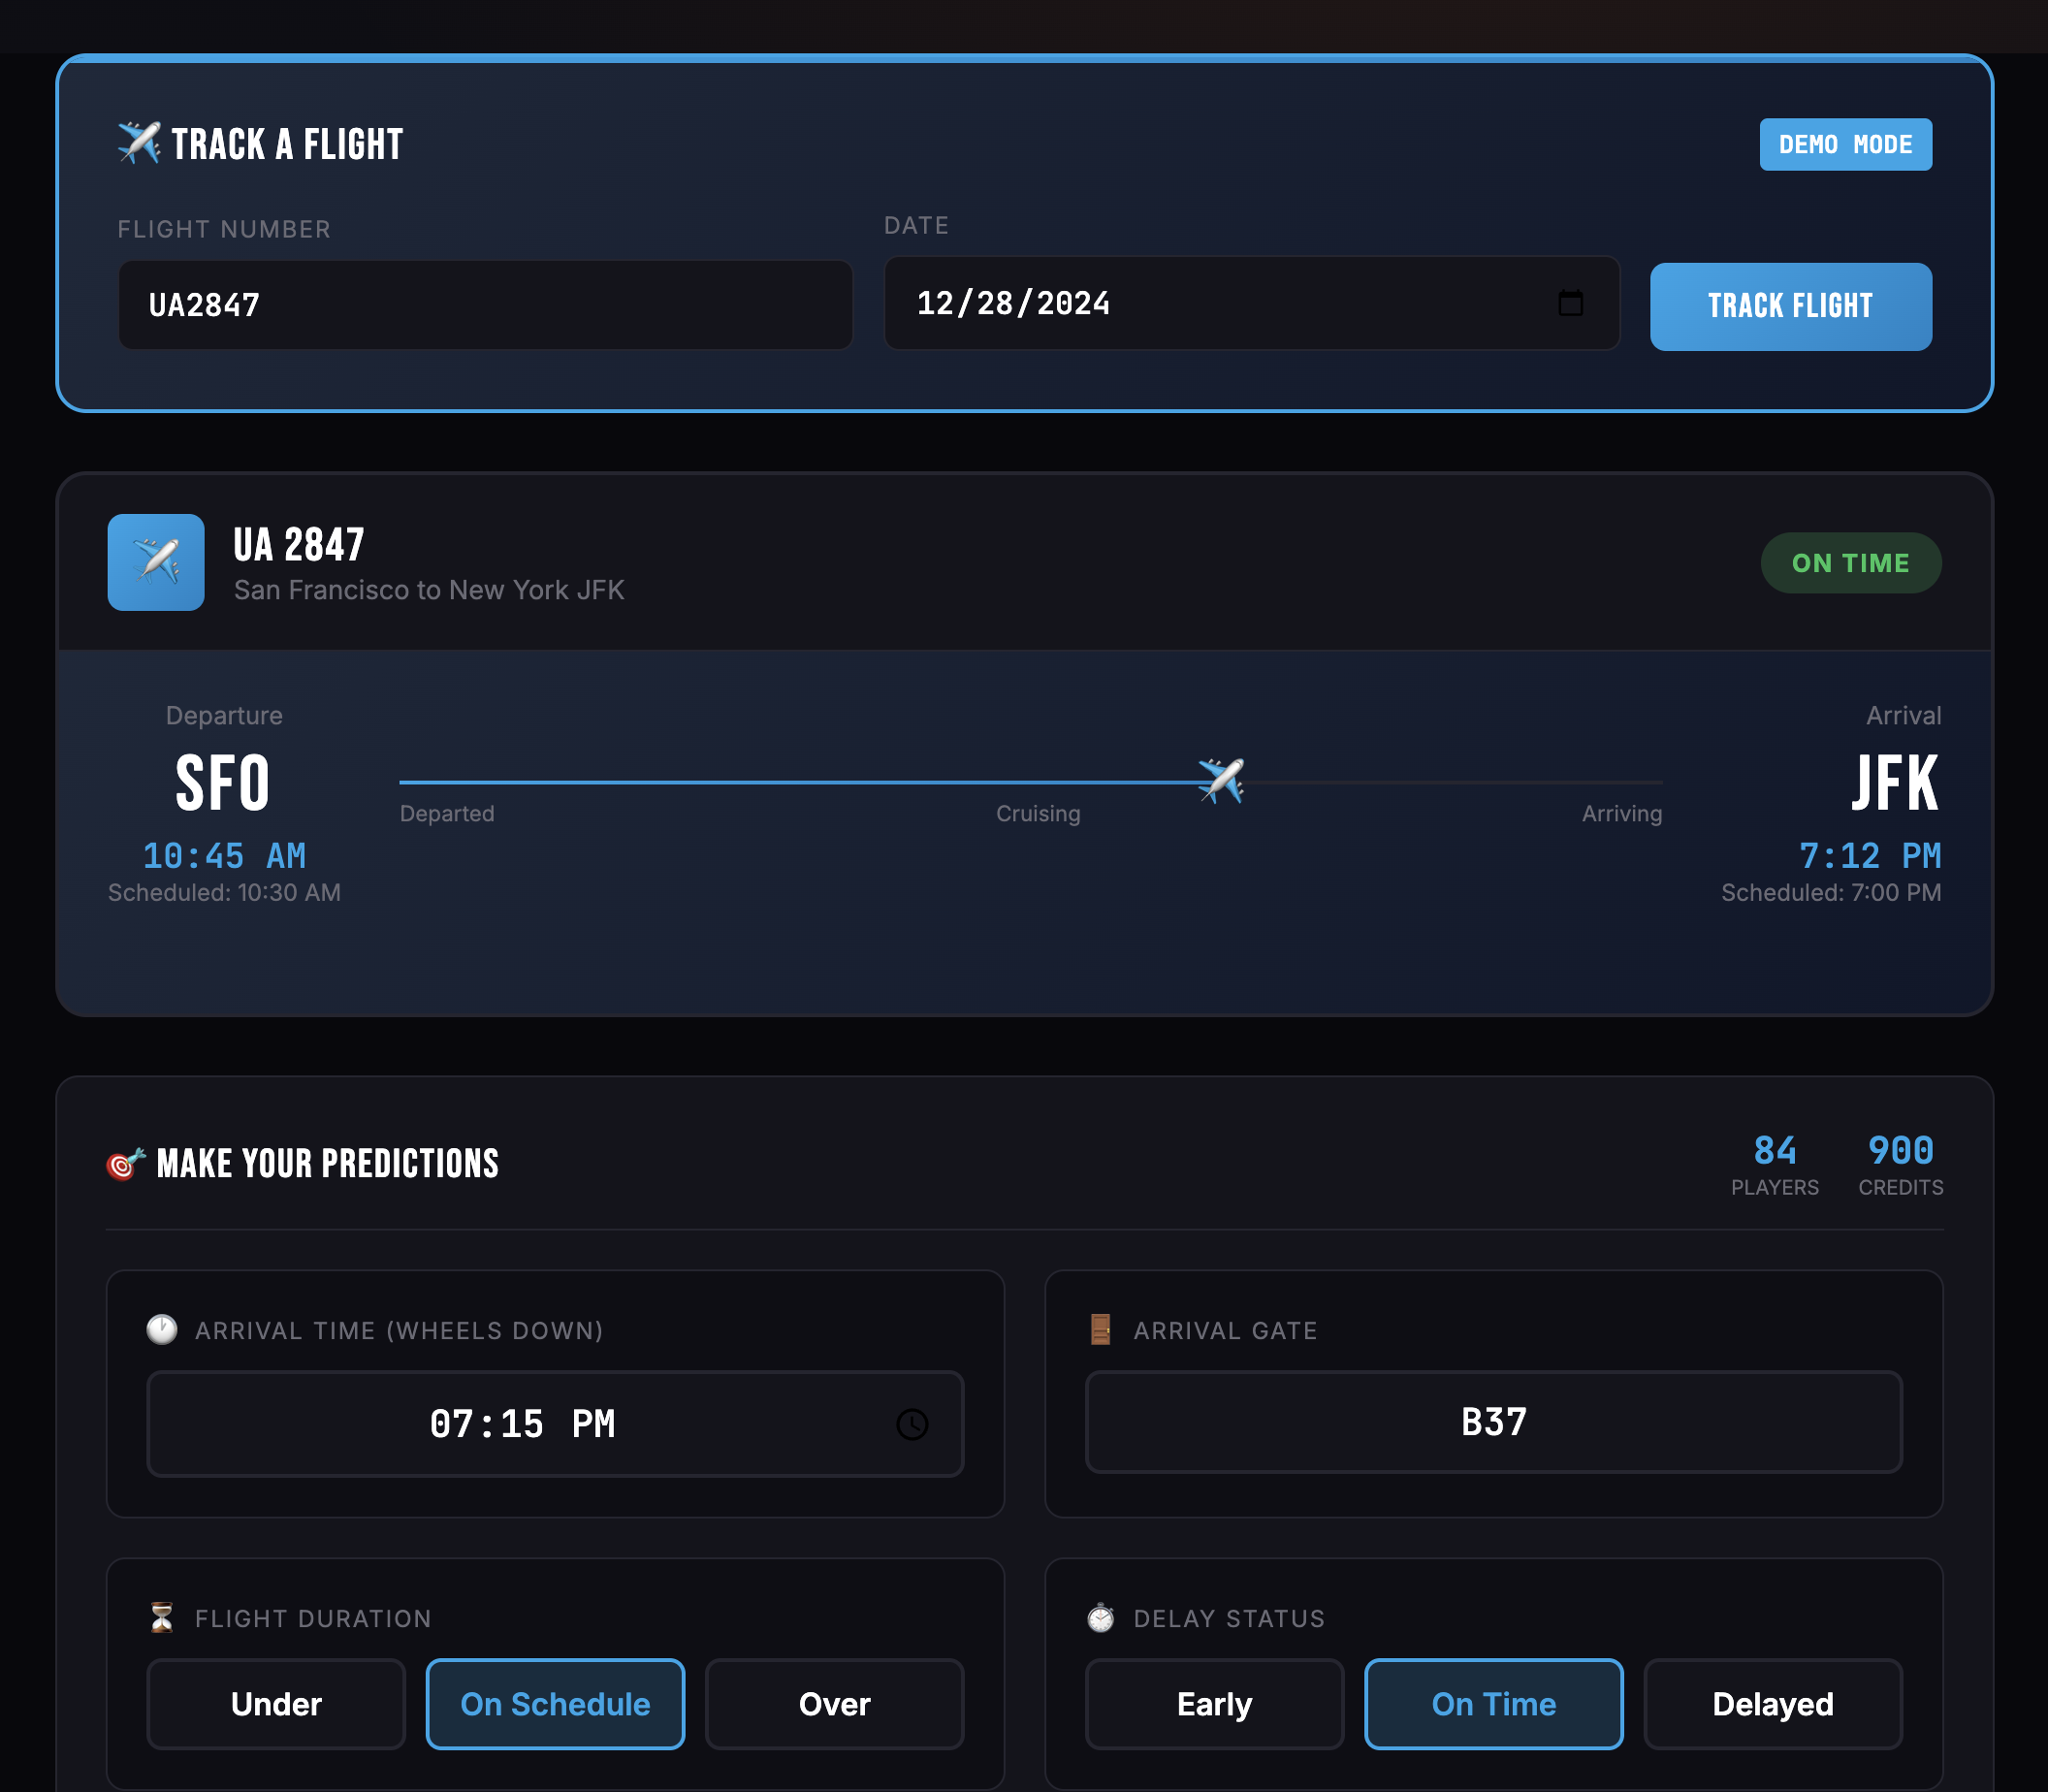
Task: Click the target icon next to Make Your Predictions
Action: click(x=122, y=1162)
